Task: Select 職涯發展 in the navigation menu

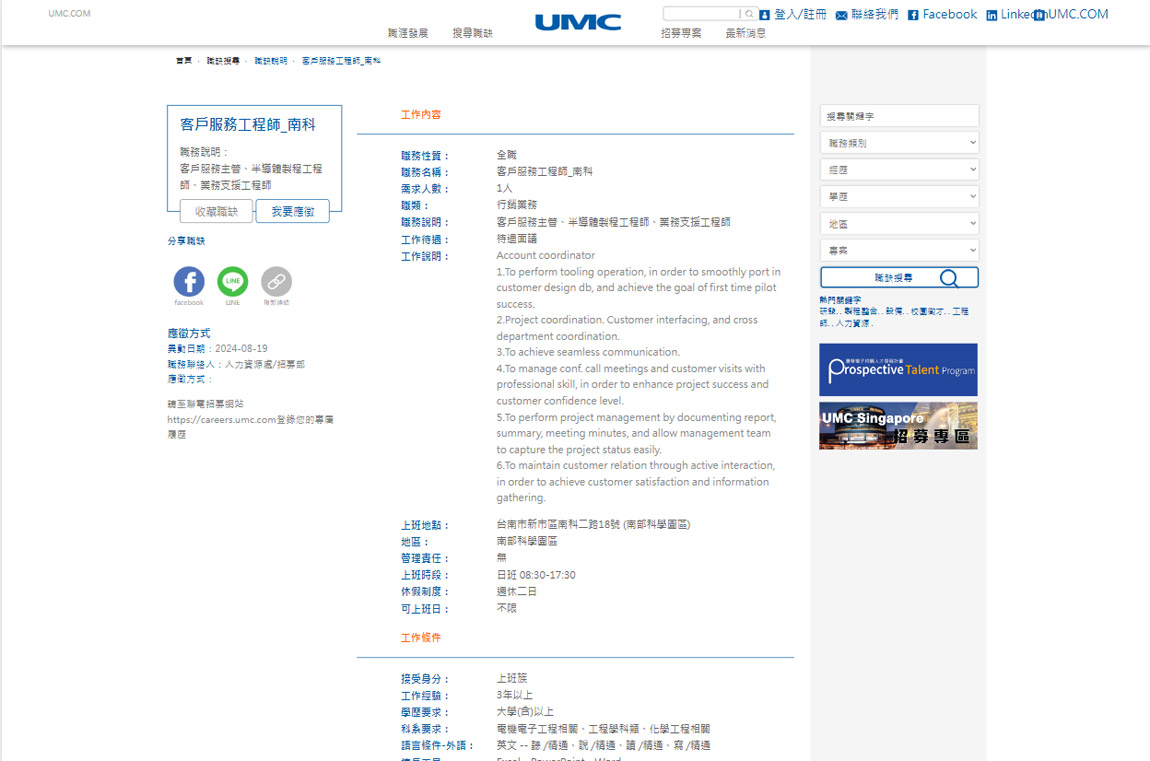Action: point(408,33)
